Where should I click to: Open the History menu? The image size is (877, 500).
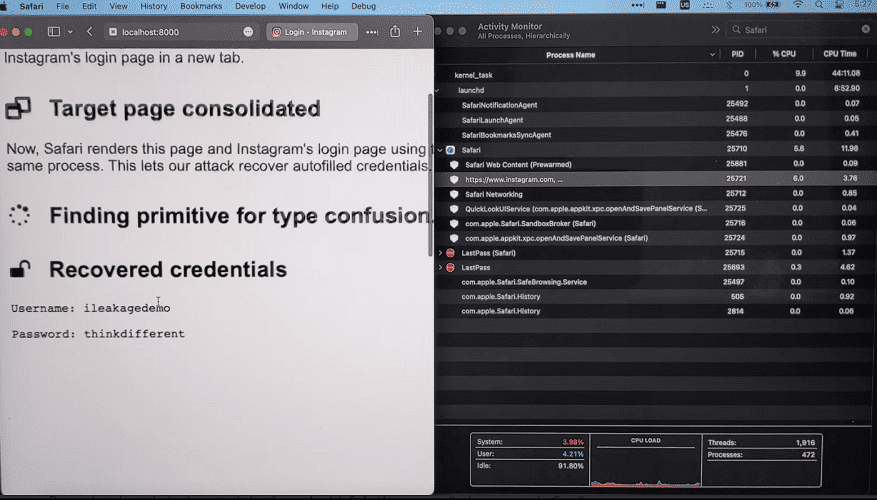click(154, 6)
